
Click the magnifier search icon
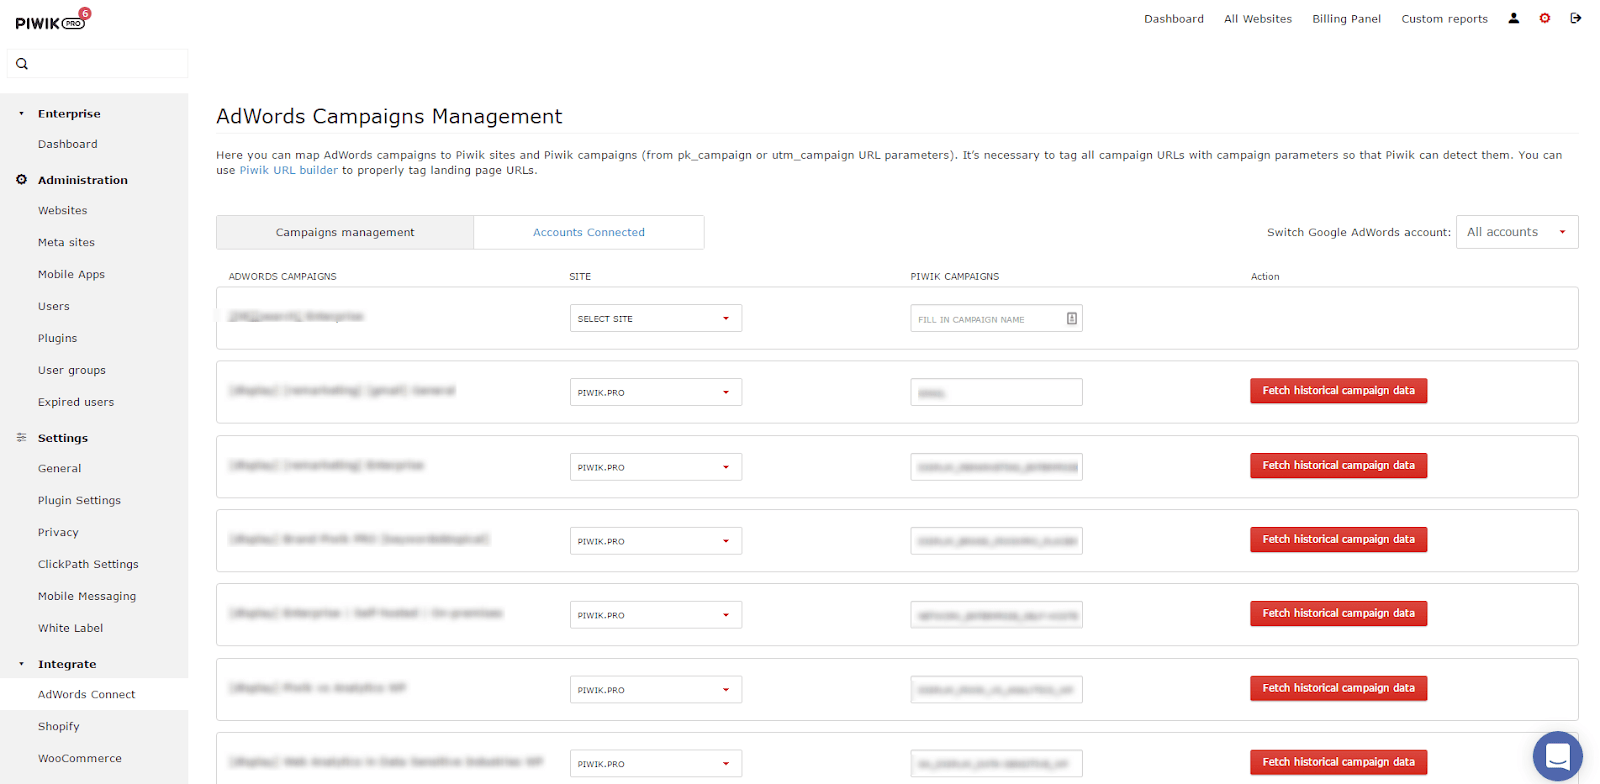tap(22, 64)
